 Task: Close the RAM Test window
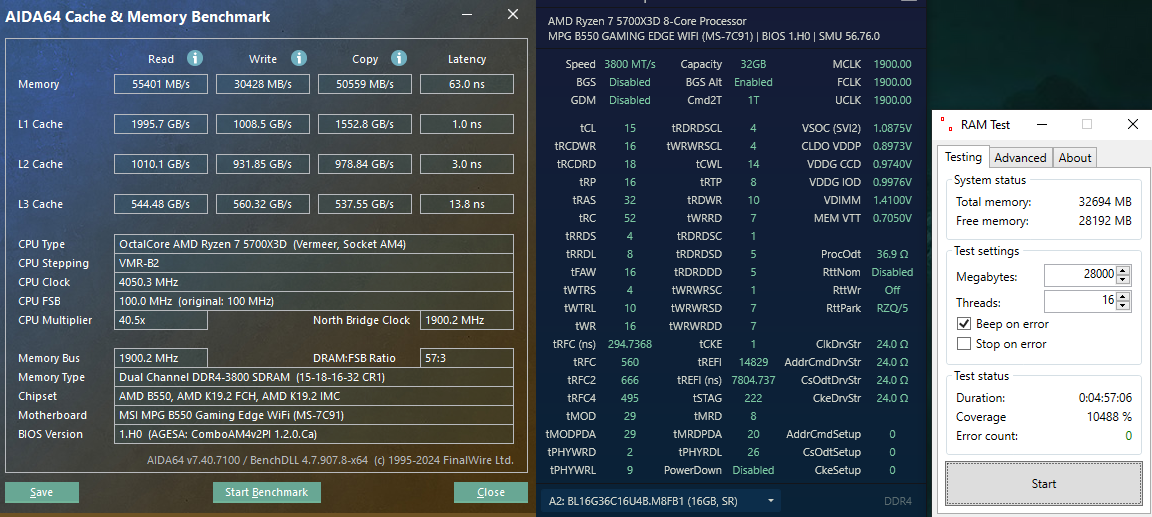click(1132, 124)
